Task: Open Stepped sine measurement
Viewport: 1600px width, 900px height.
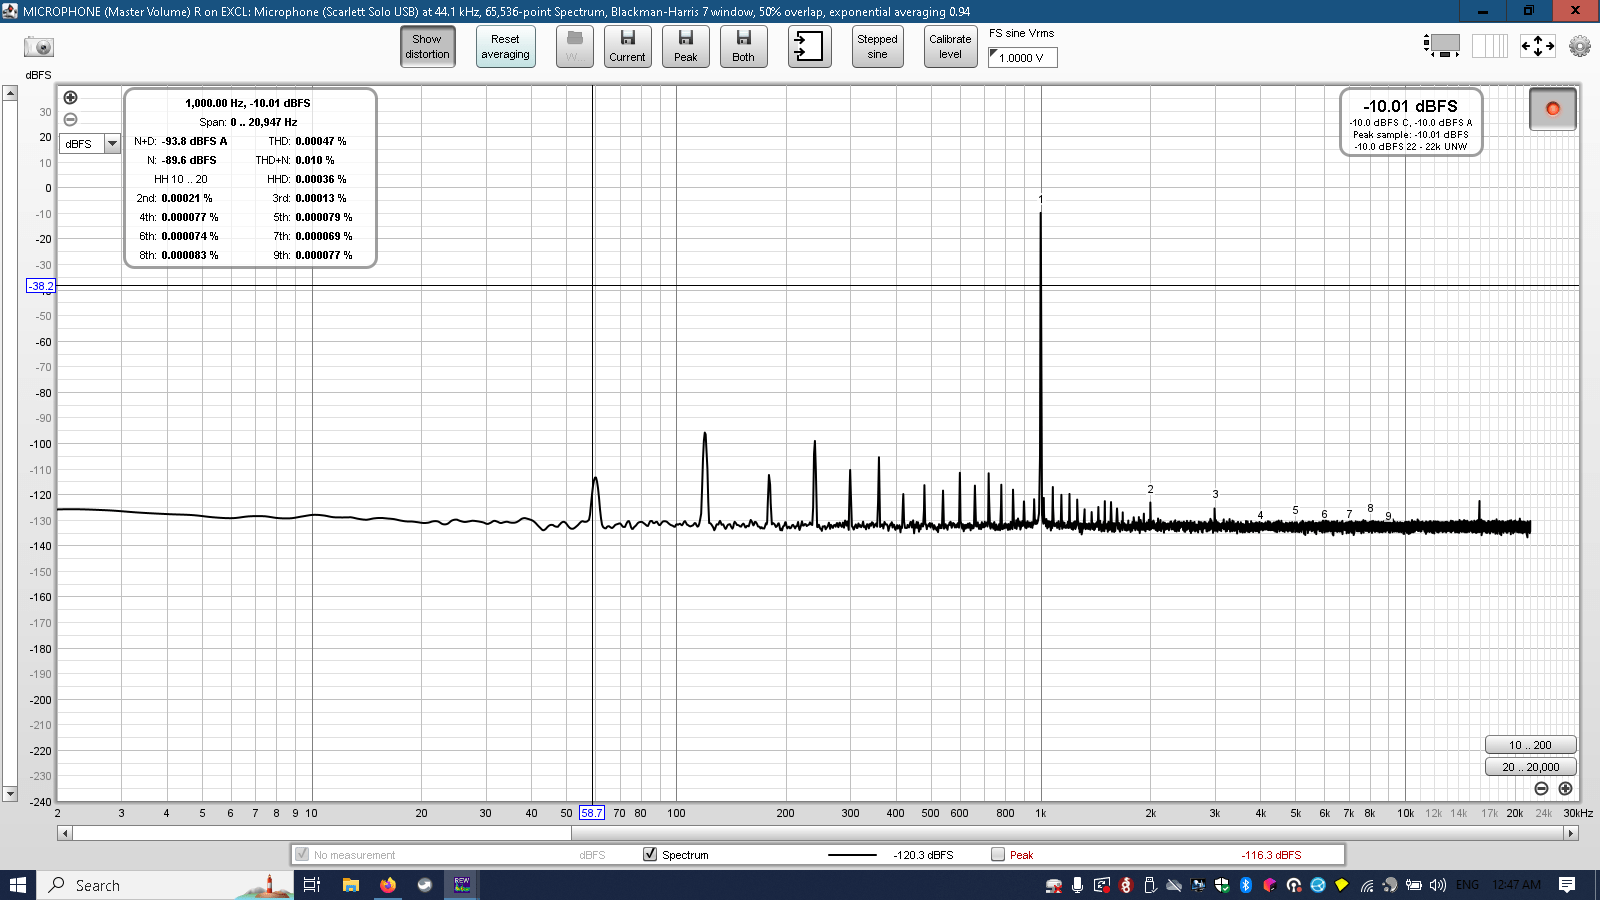Action: click(x=877, y=47)
